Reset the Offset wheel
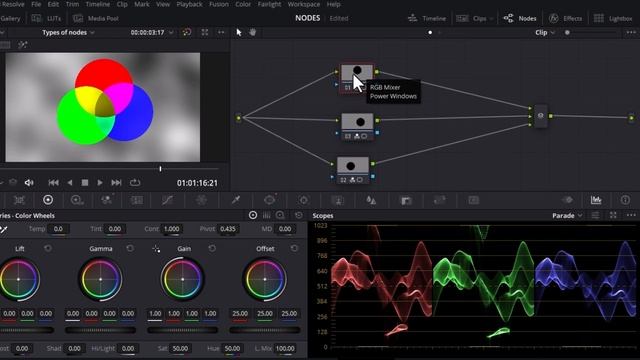The width and height of the screenshot is (640, 360). coord(294,248)
